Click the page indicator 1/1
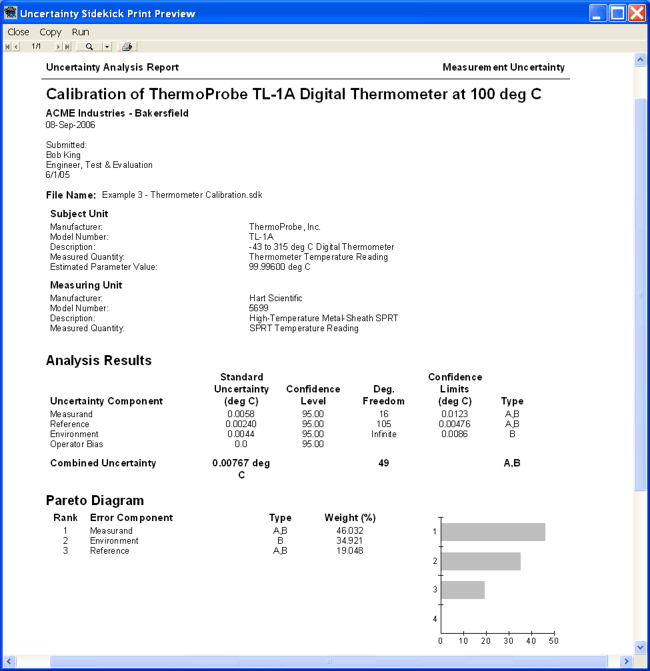This screenshot has width=650, height=671. [36, 46]
